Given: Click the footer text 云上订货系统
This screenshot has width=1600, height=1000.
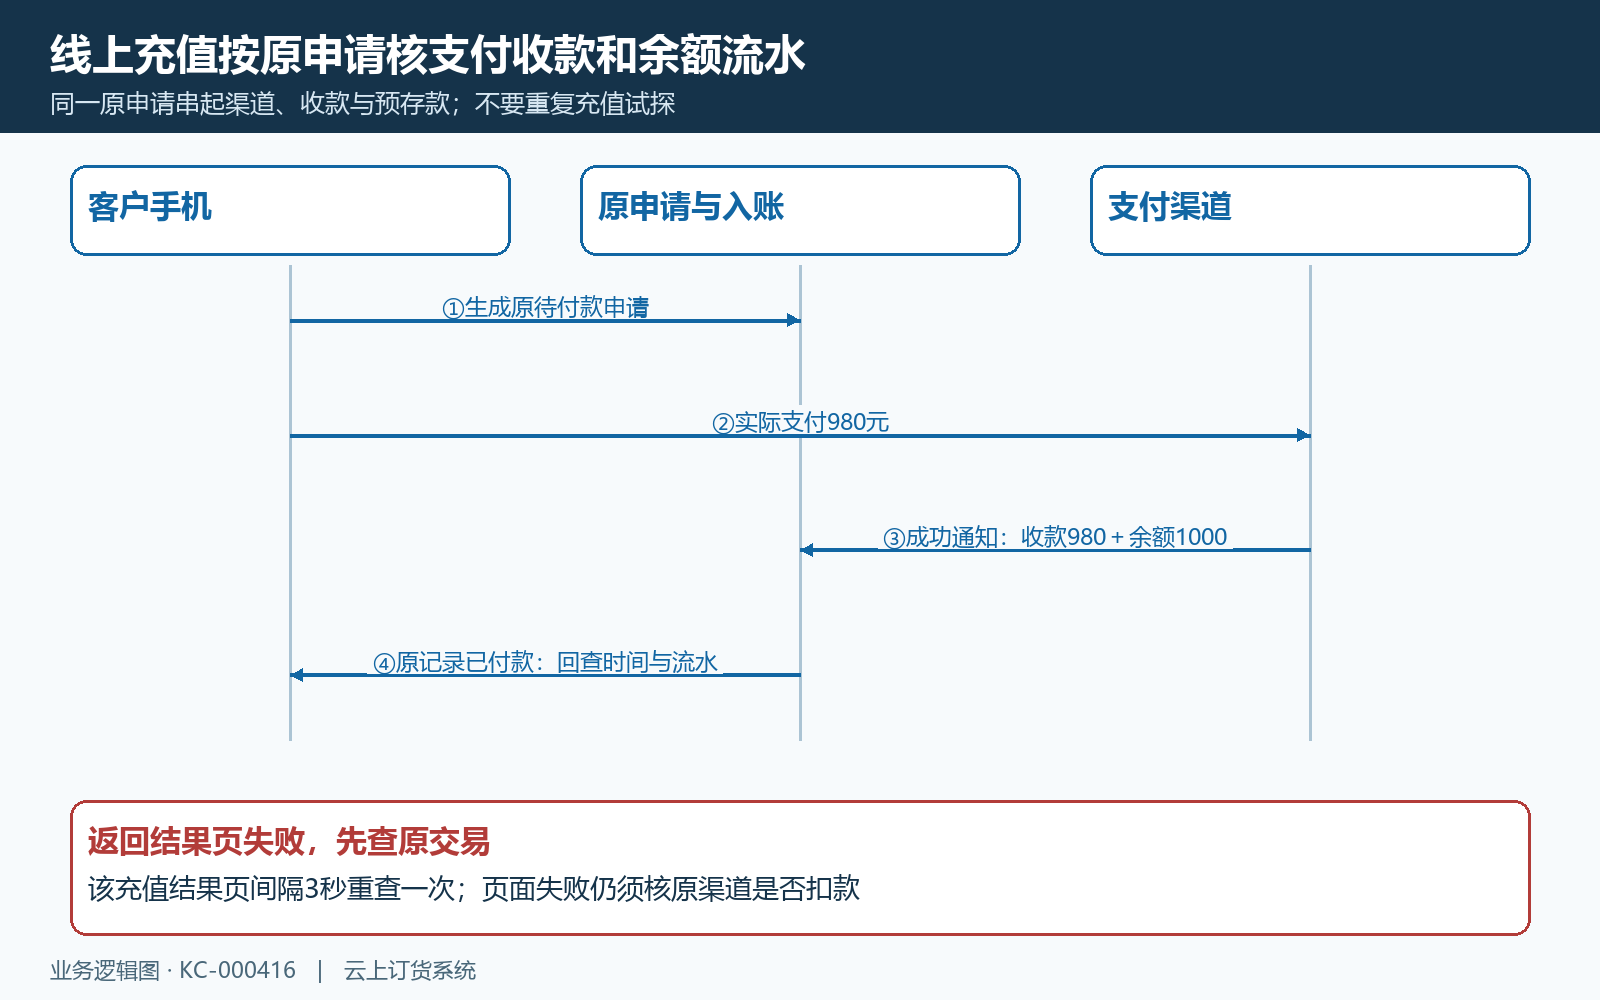Looking at the screenshot, I should point(410,970).
